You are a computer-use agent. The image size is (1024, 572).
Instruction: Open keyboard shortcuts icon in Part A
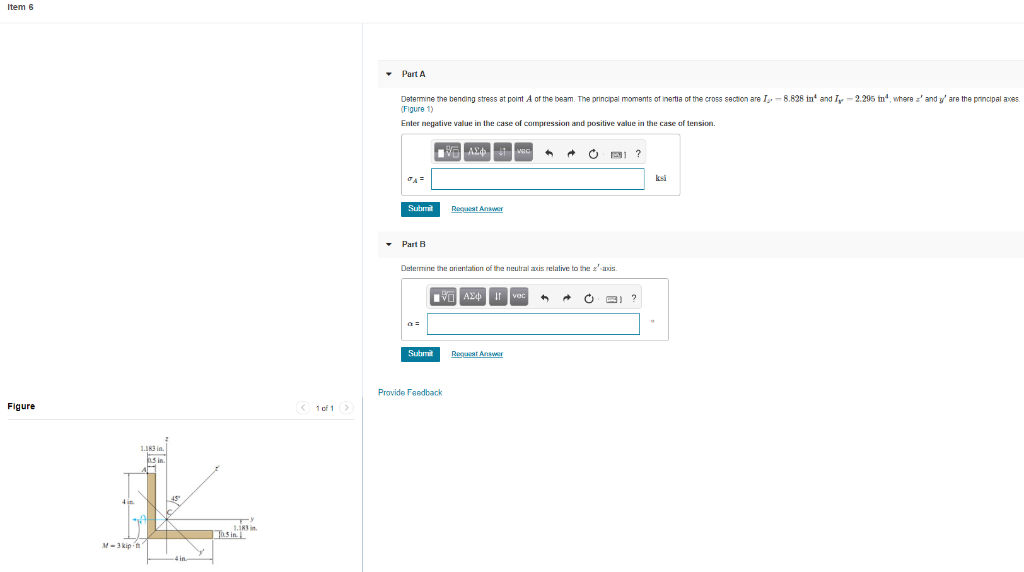(618, 154)
